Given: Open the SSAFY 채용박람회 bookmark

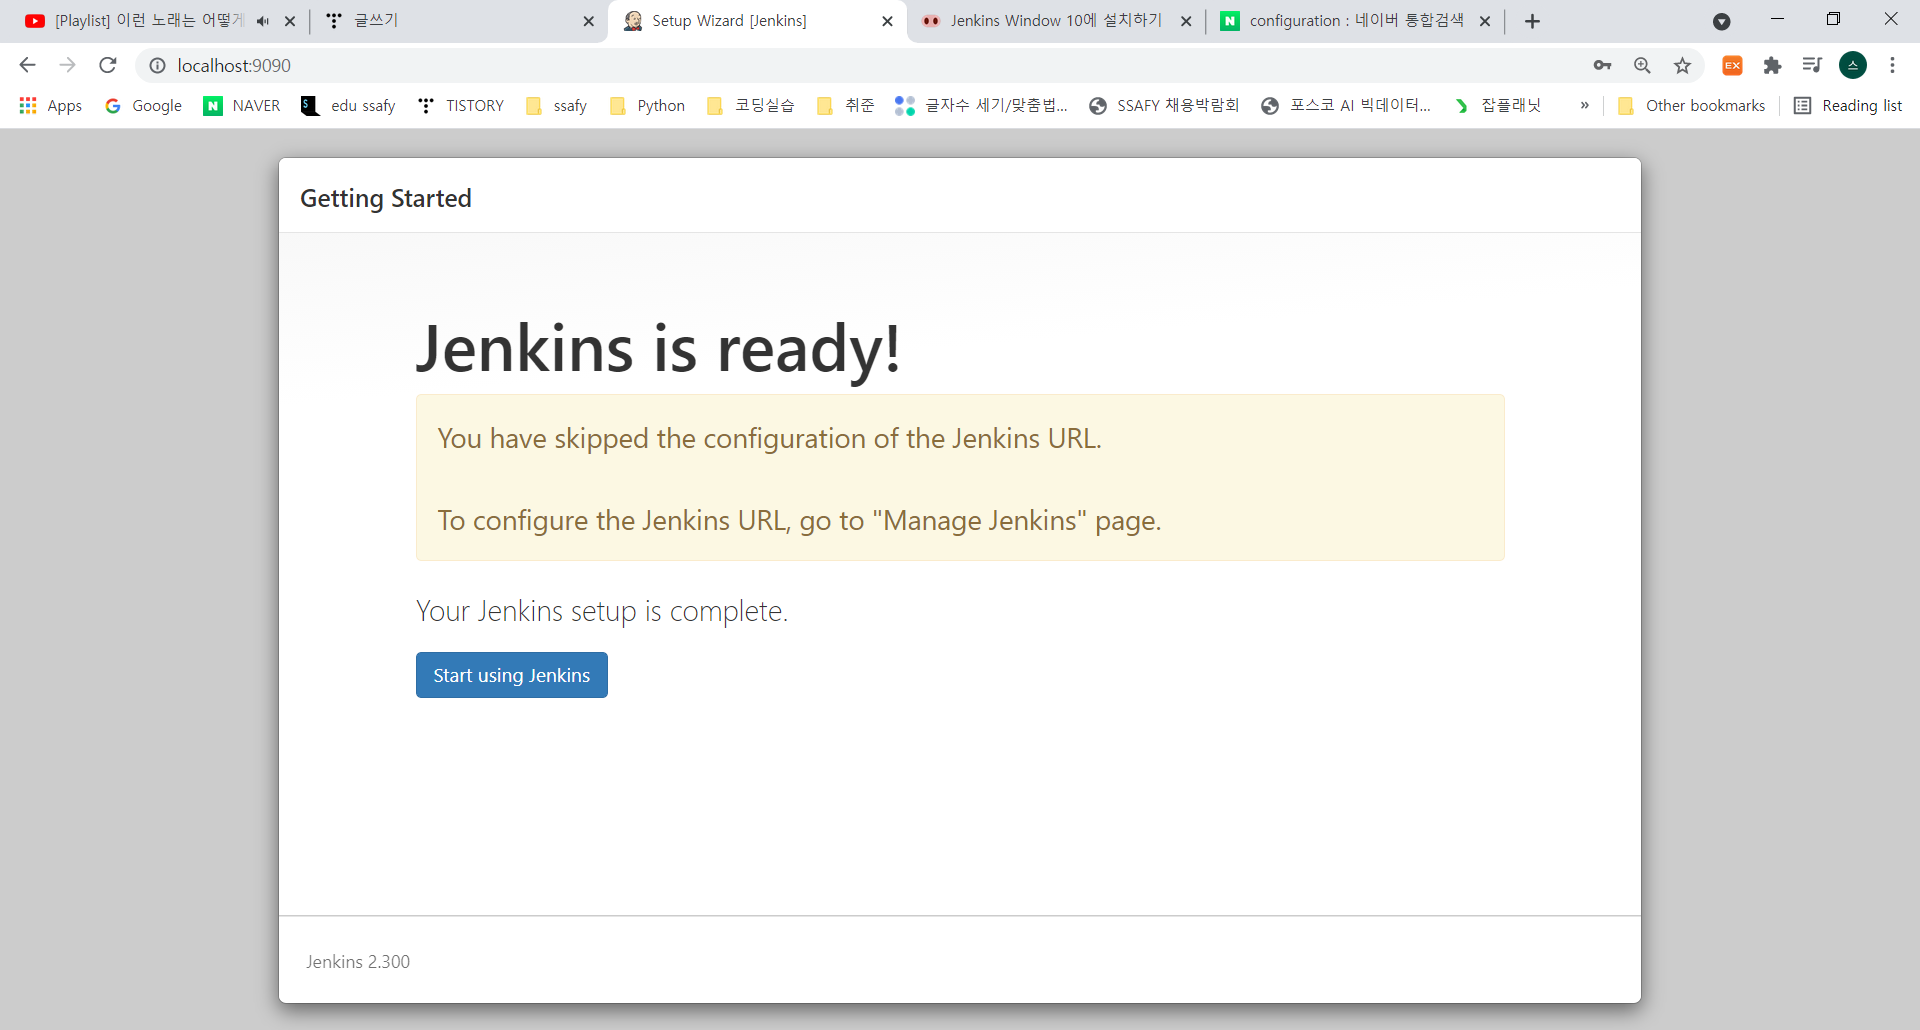Looking at the screenshot, I should point(1164,105).
